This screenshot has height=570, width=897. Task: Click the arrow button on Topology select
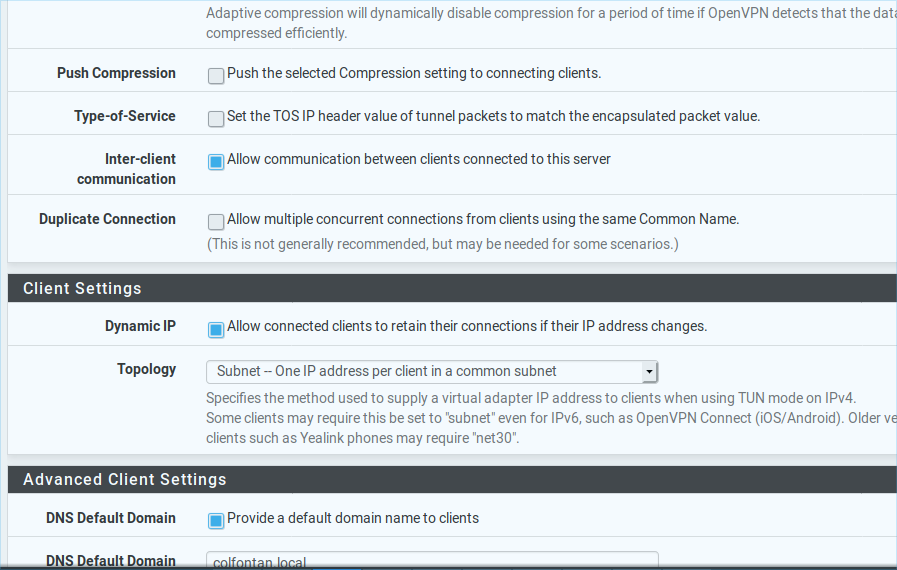[650, 372]
